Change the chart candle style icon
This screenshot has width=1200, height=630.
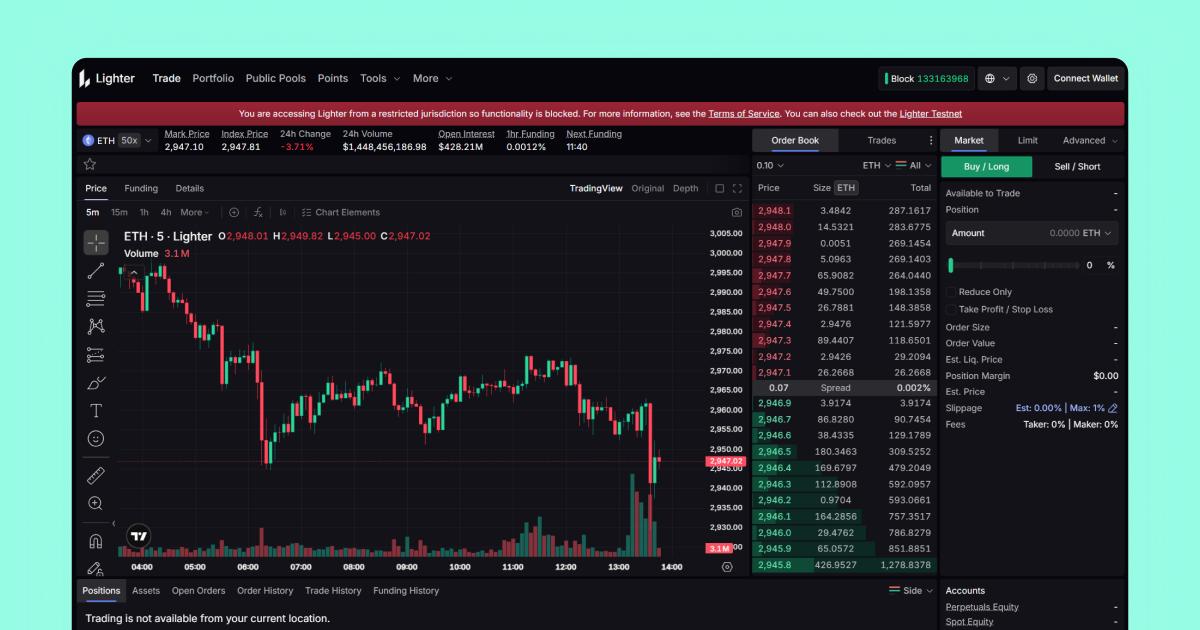(x=283, y=212)
